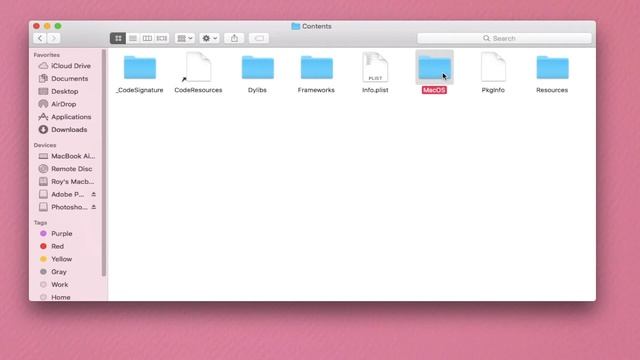640x360 pixels.
Task: Switch to icon view
Action: (x=118, y=38)
